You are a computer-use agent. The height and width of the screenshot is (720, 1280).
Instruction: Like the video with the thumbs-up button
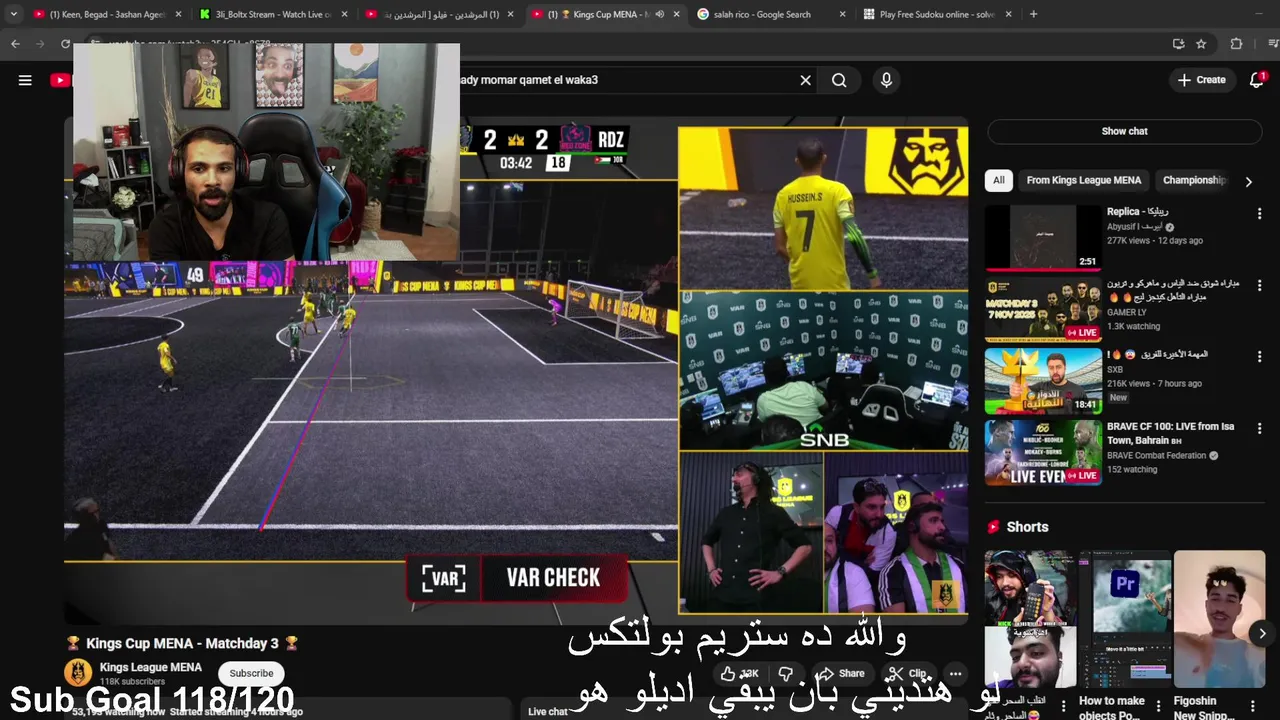coord(740,674)
